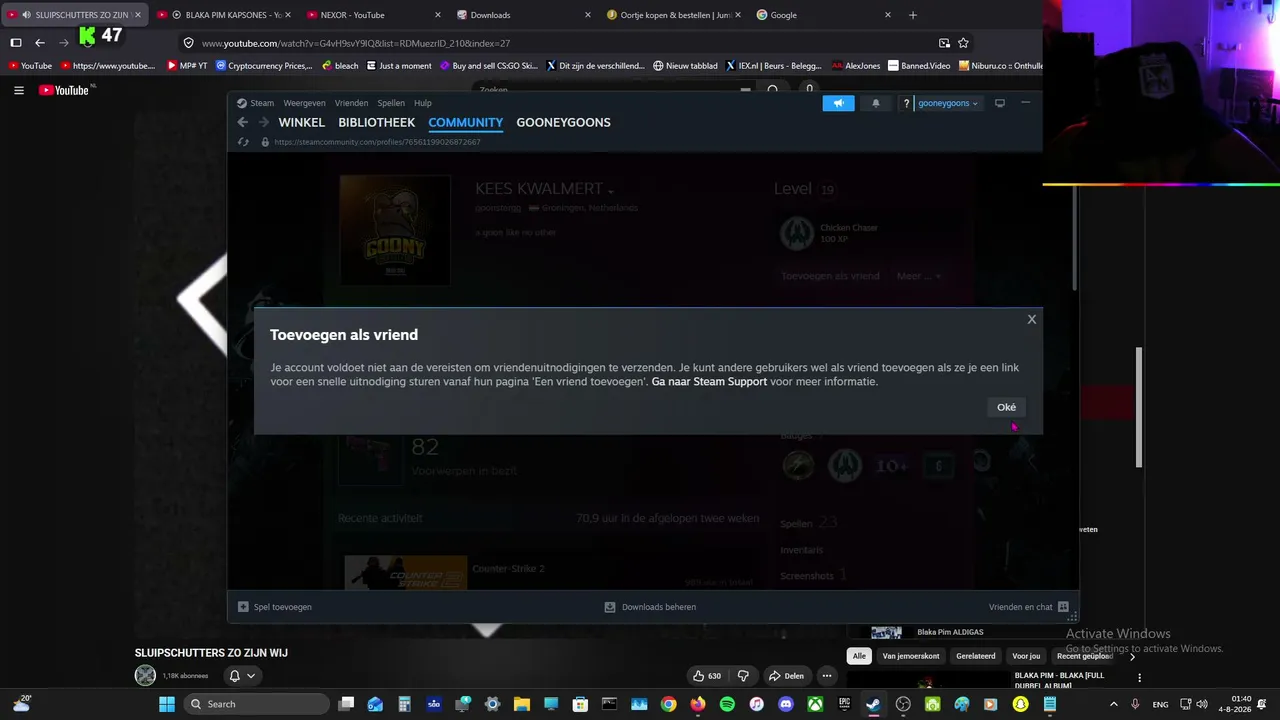This screenshot has width=1280, height=720.
Task: Click the Steam help question mark
Action: 906,103
